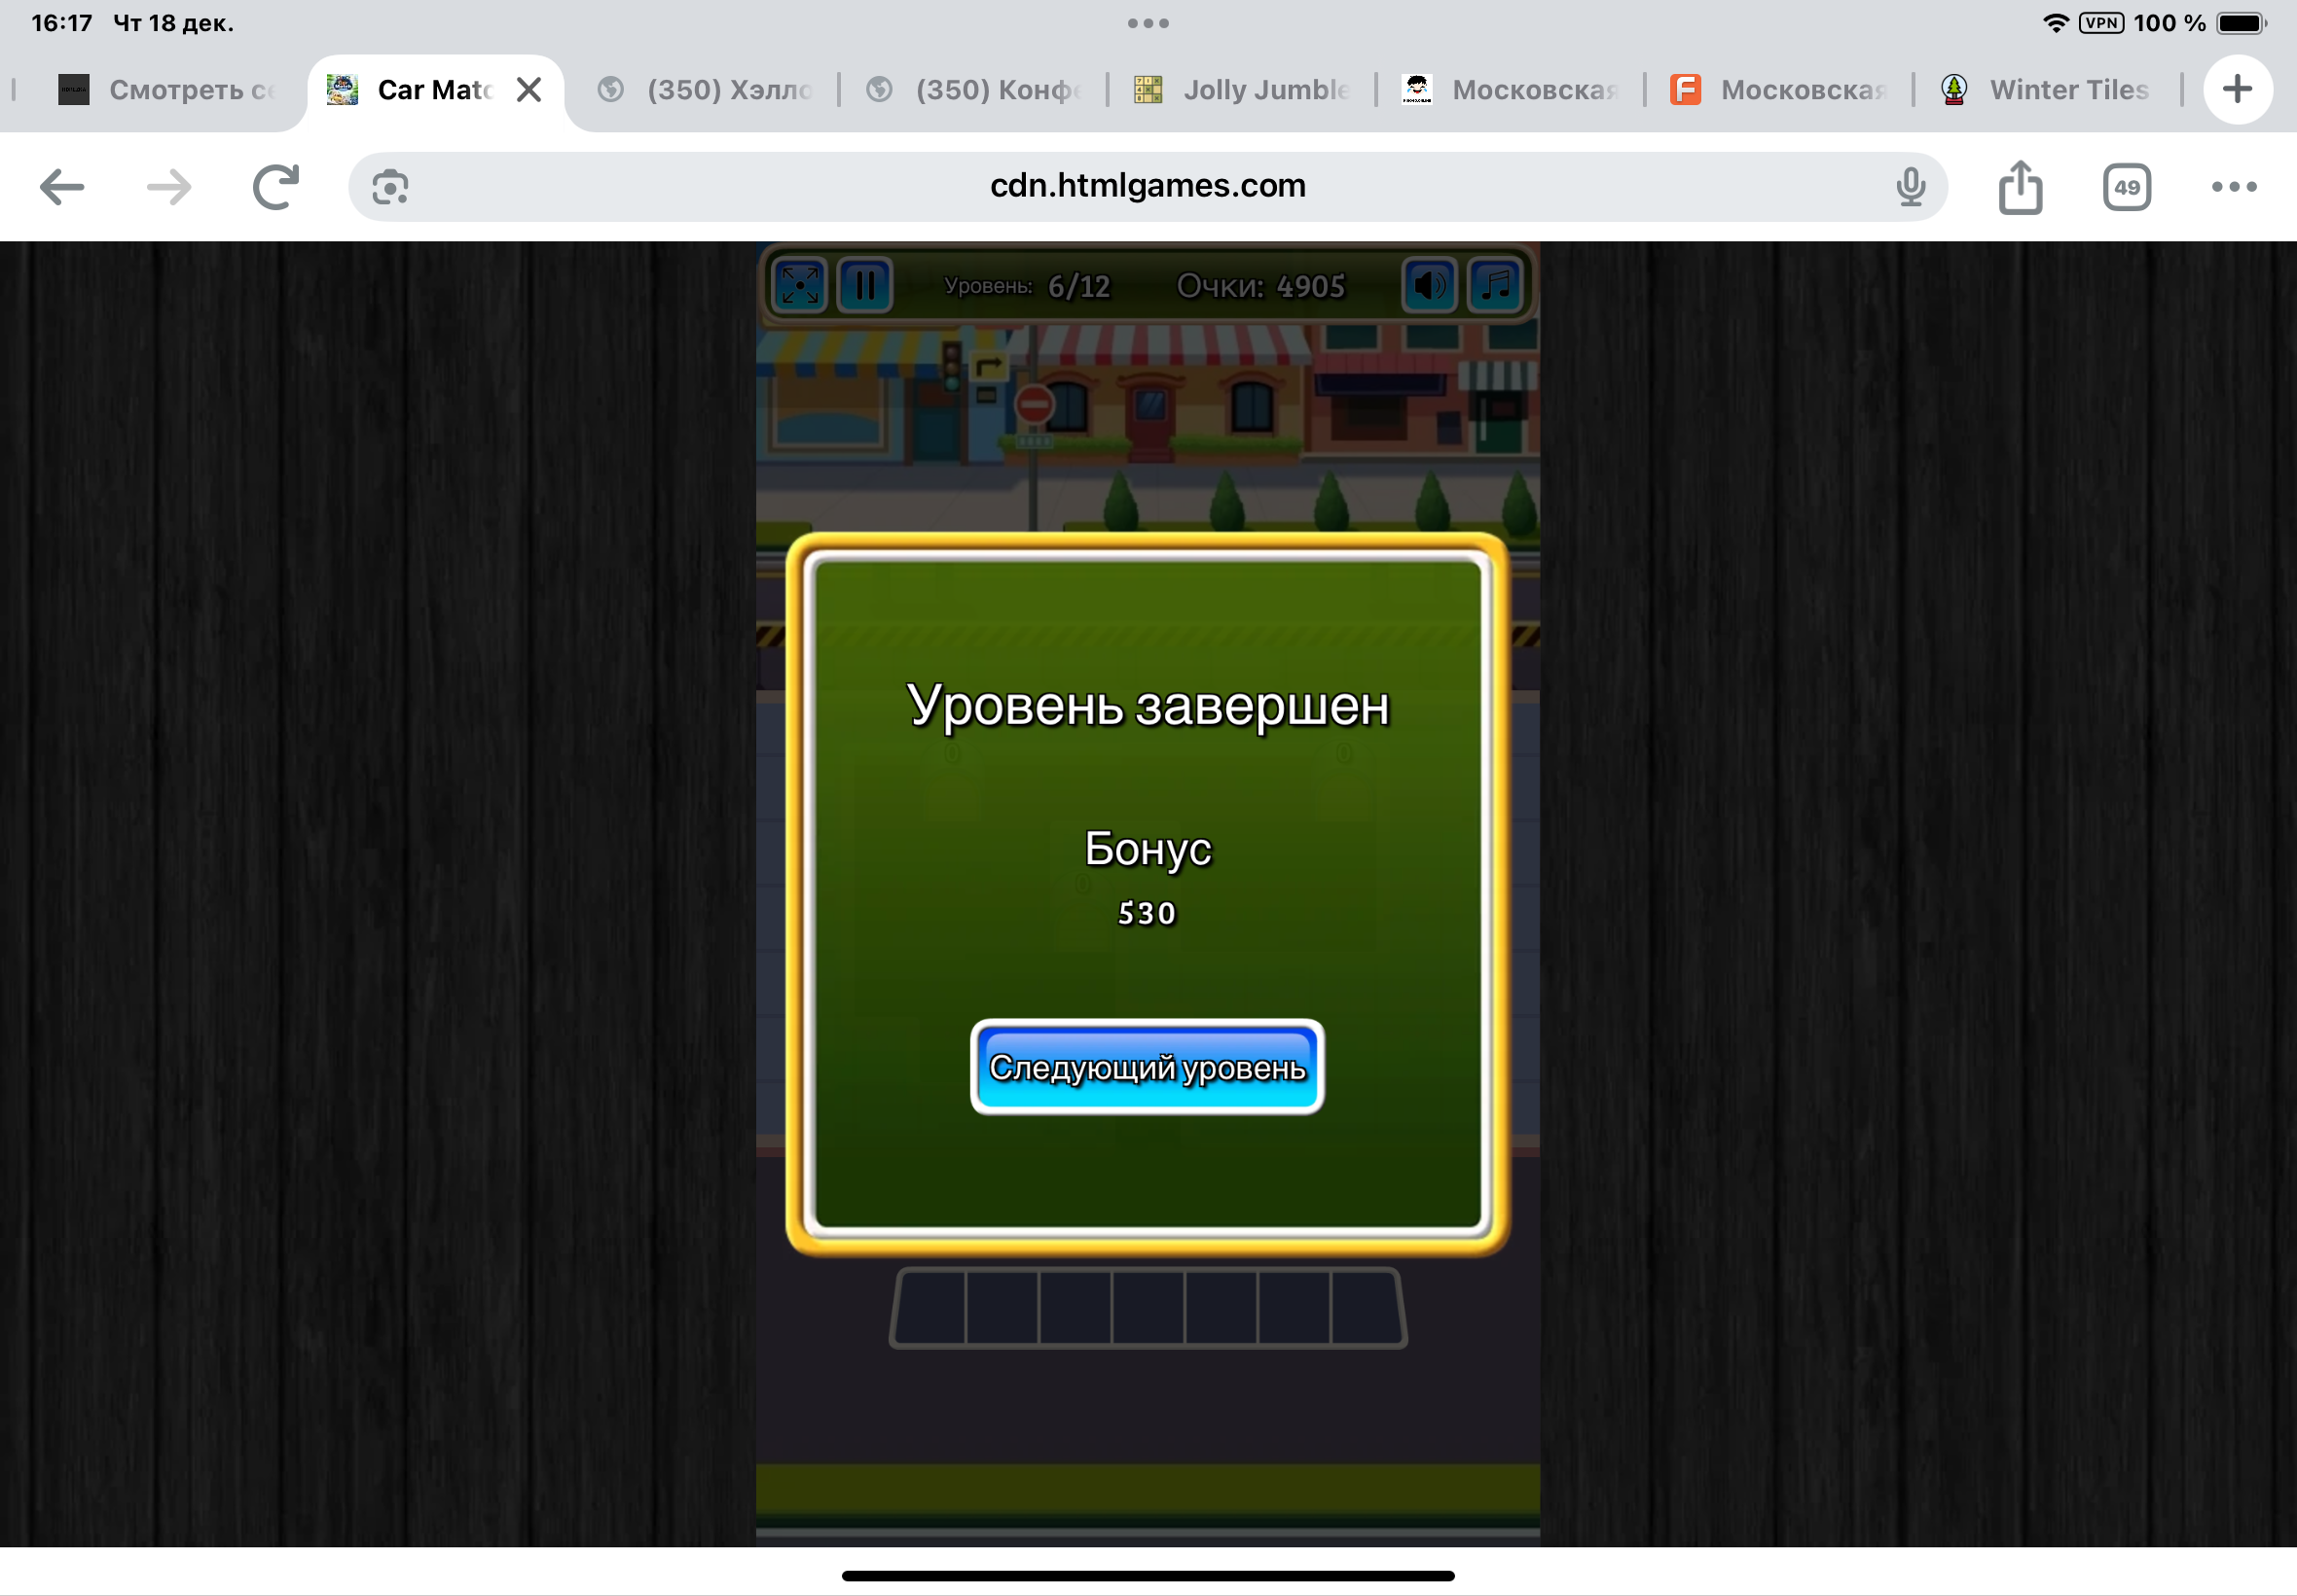Open the 49 tabs overview
The image size is (2297, 1596).
point(2127,187)
